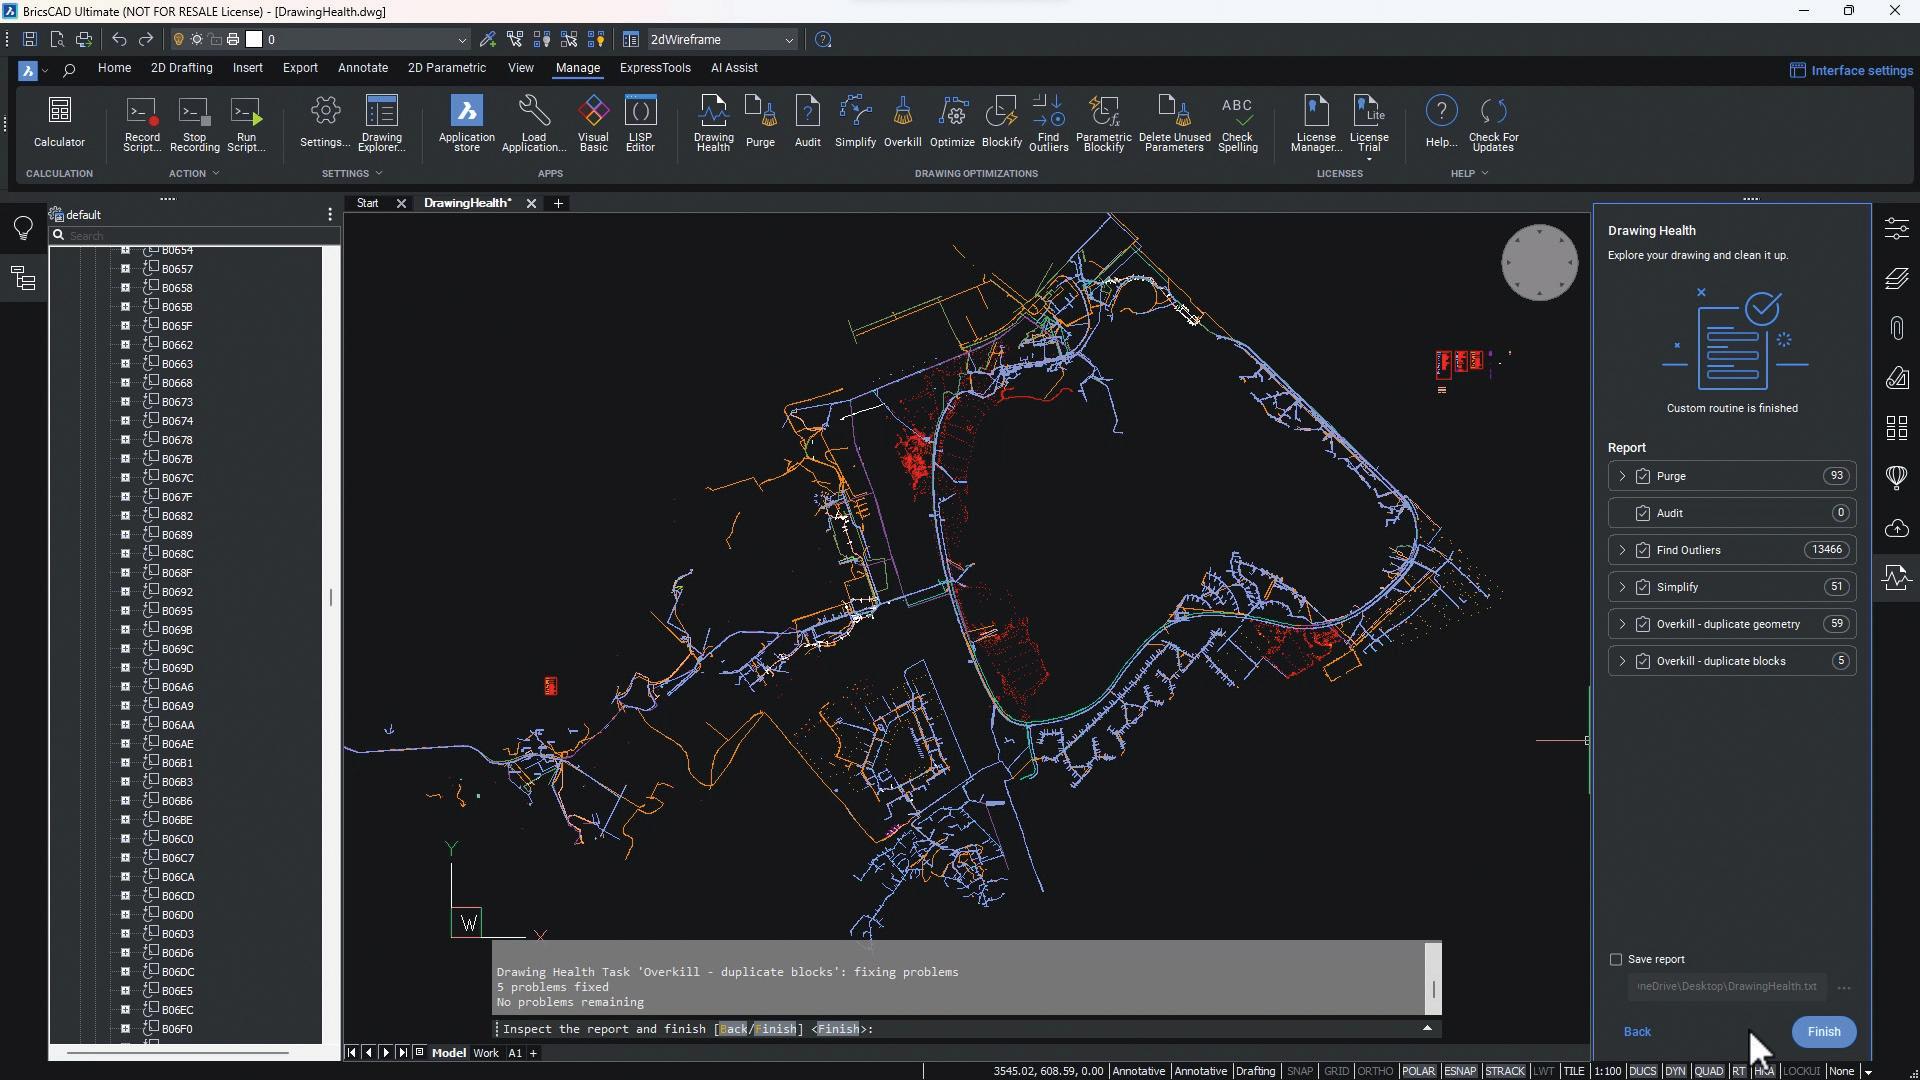Screen dimensions: 1920x1080
Task: Toggle POLAR in the status bar
Action: coord(1418,1071)
